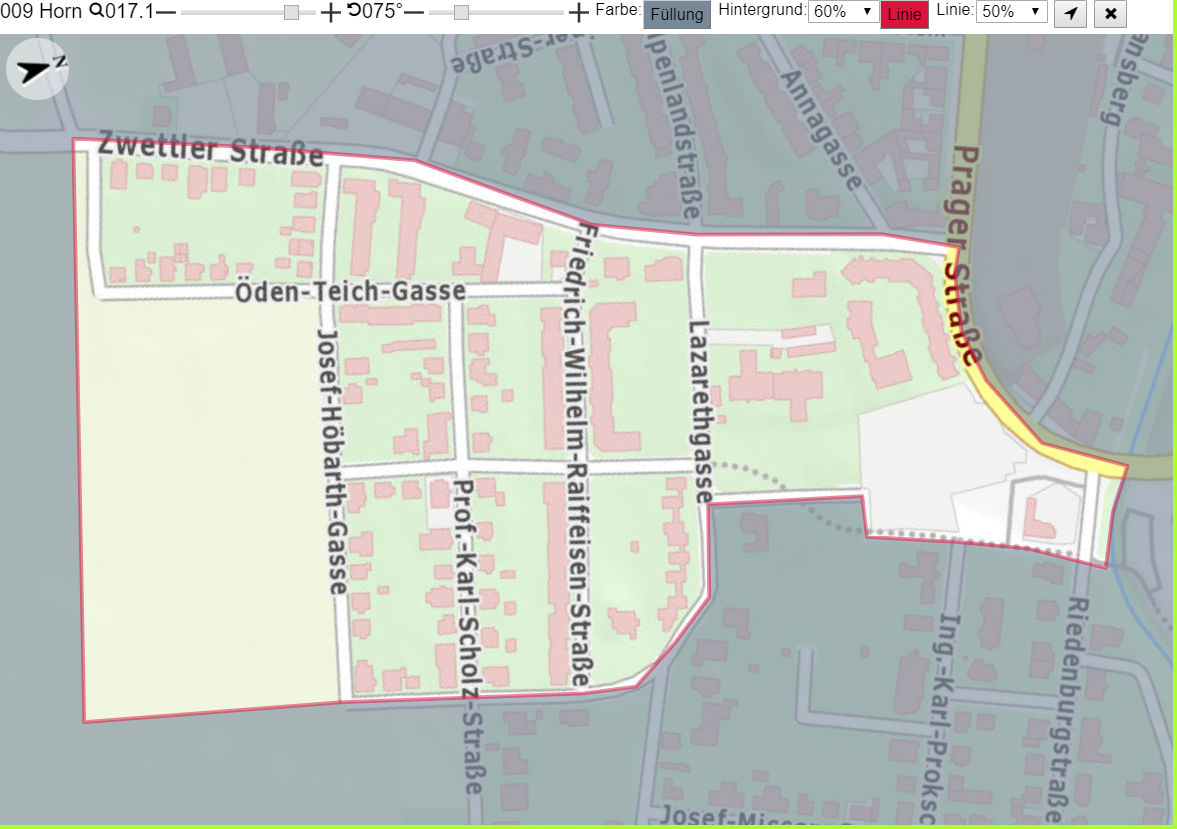The height and width of the screenshot is (829, 1177).
Task: Click the zoom slider handle
Action: coord(291,13)
